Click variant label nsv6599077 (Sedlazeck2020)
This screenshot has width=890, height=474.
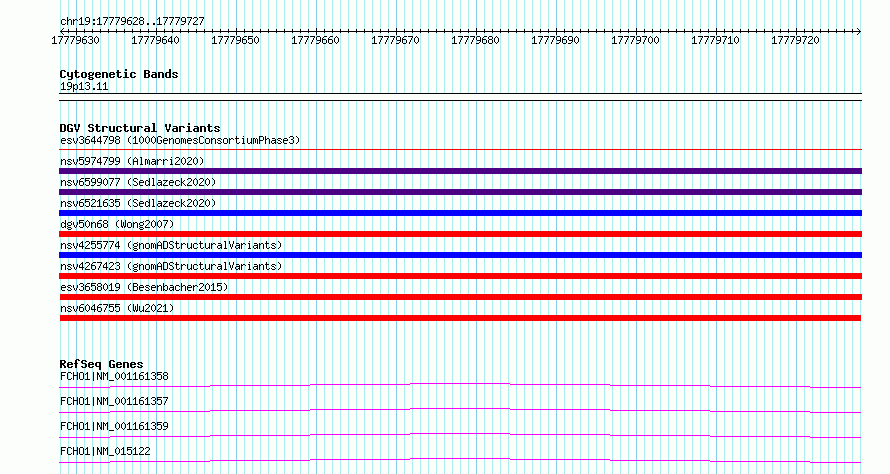pos(138,182)
